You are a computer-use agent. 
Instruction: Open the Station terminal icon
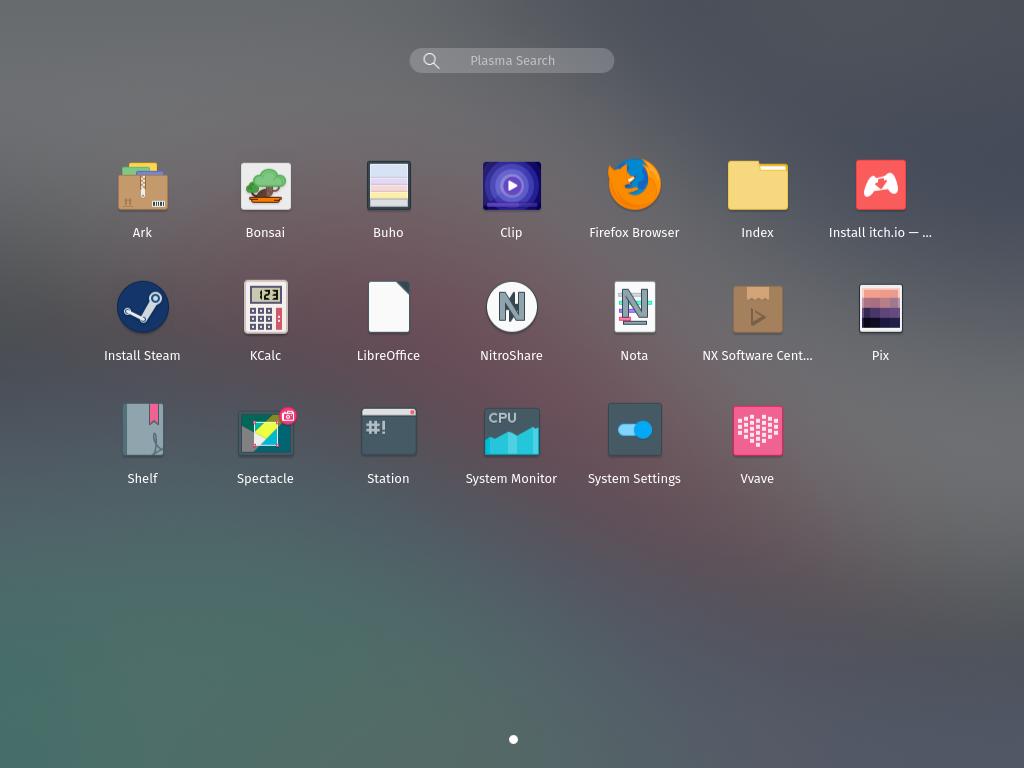coord(389,431)
